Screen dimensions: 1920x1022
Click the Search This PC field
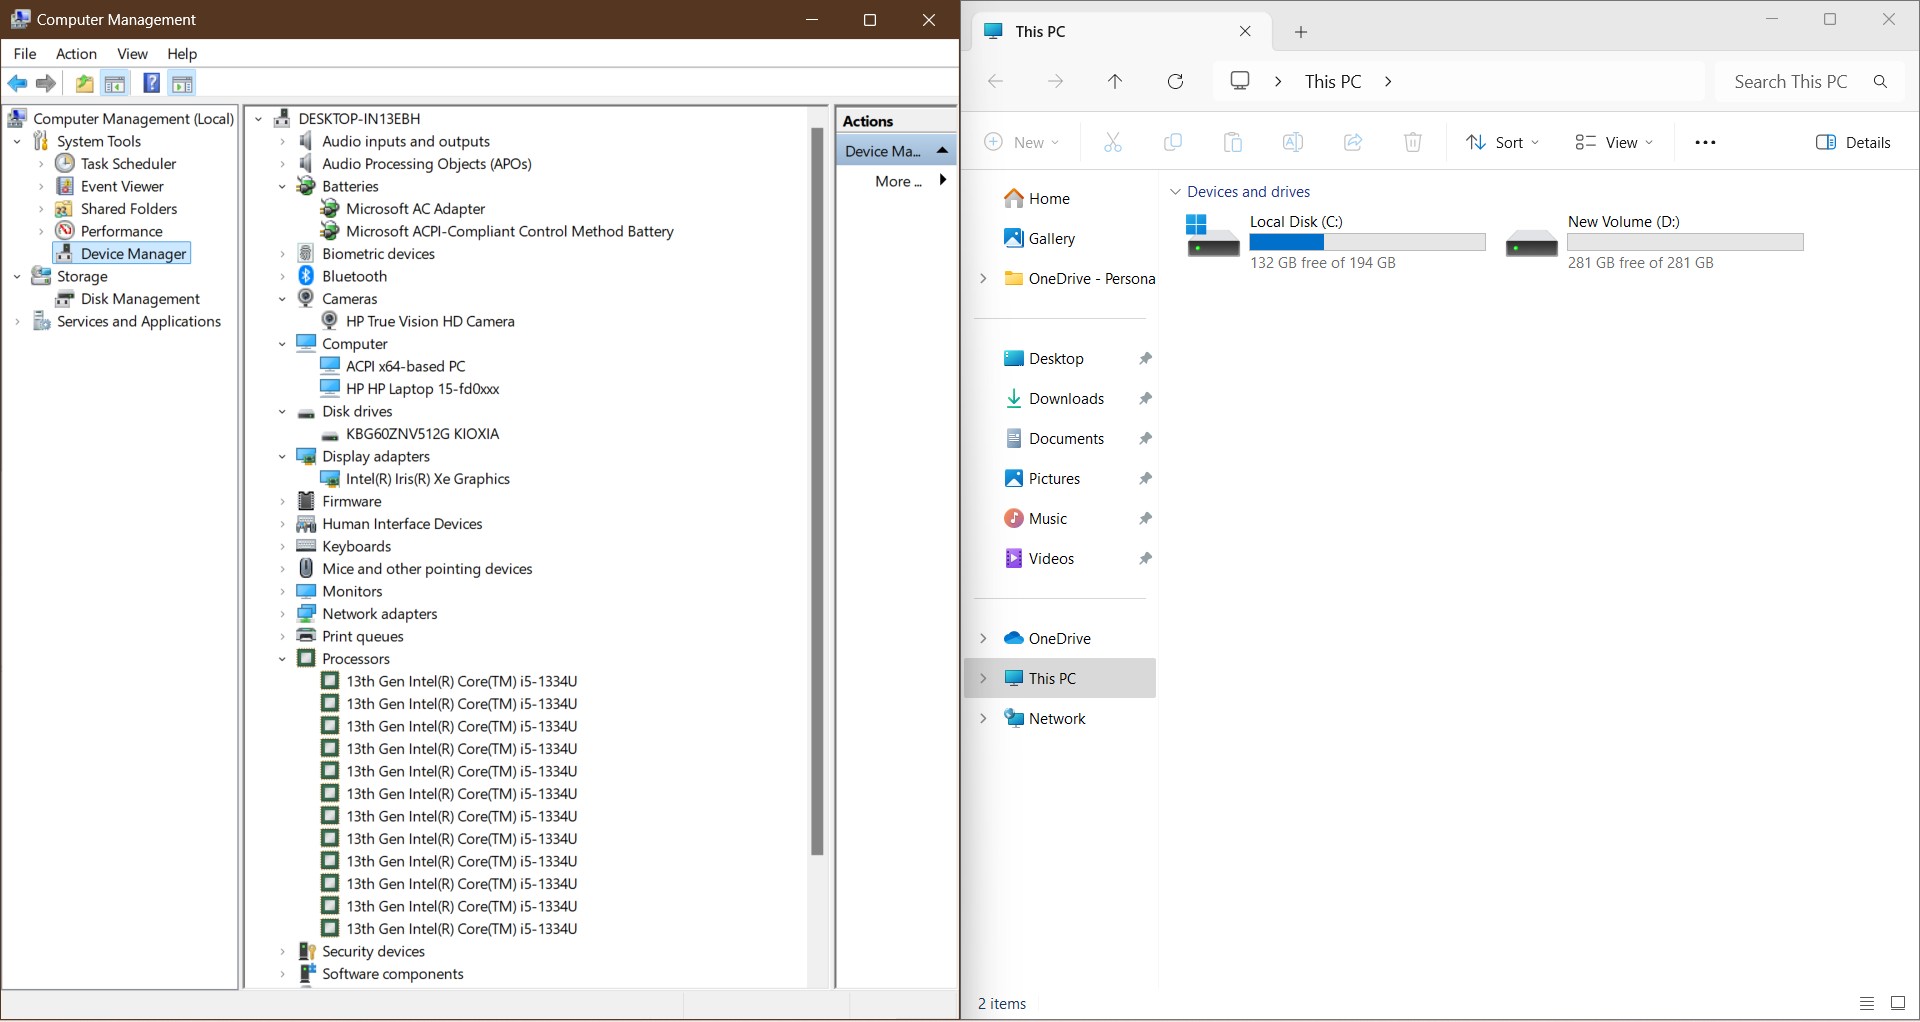click(x=1790, y=82)
